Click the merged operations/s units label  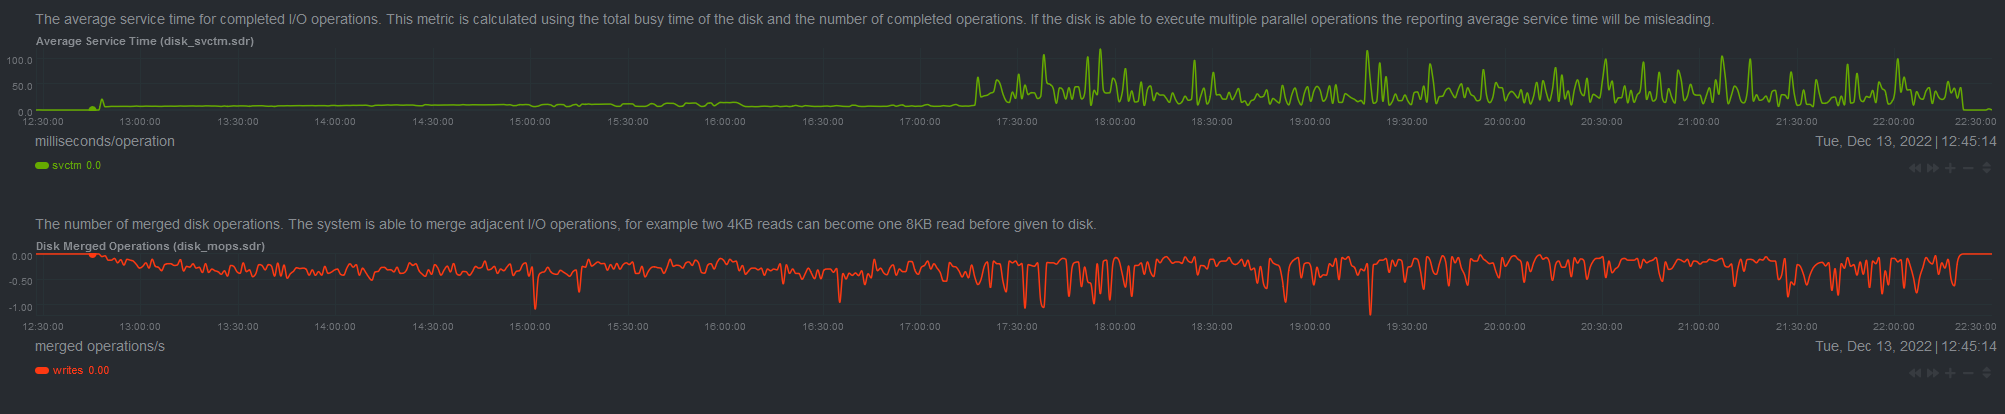coord(100,346)
